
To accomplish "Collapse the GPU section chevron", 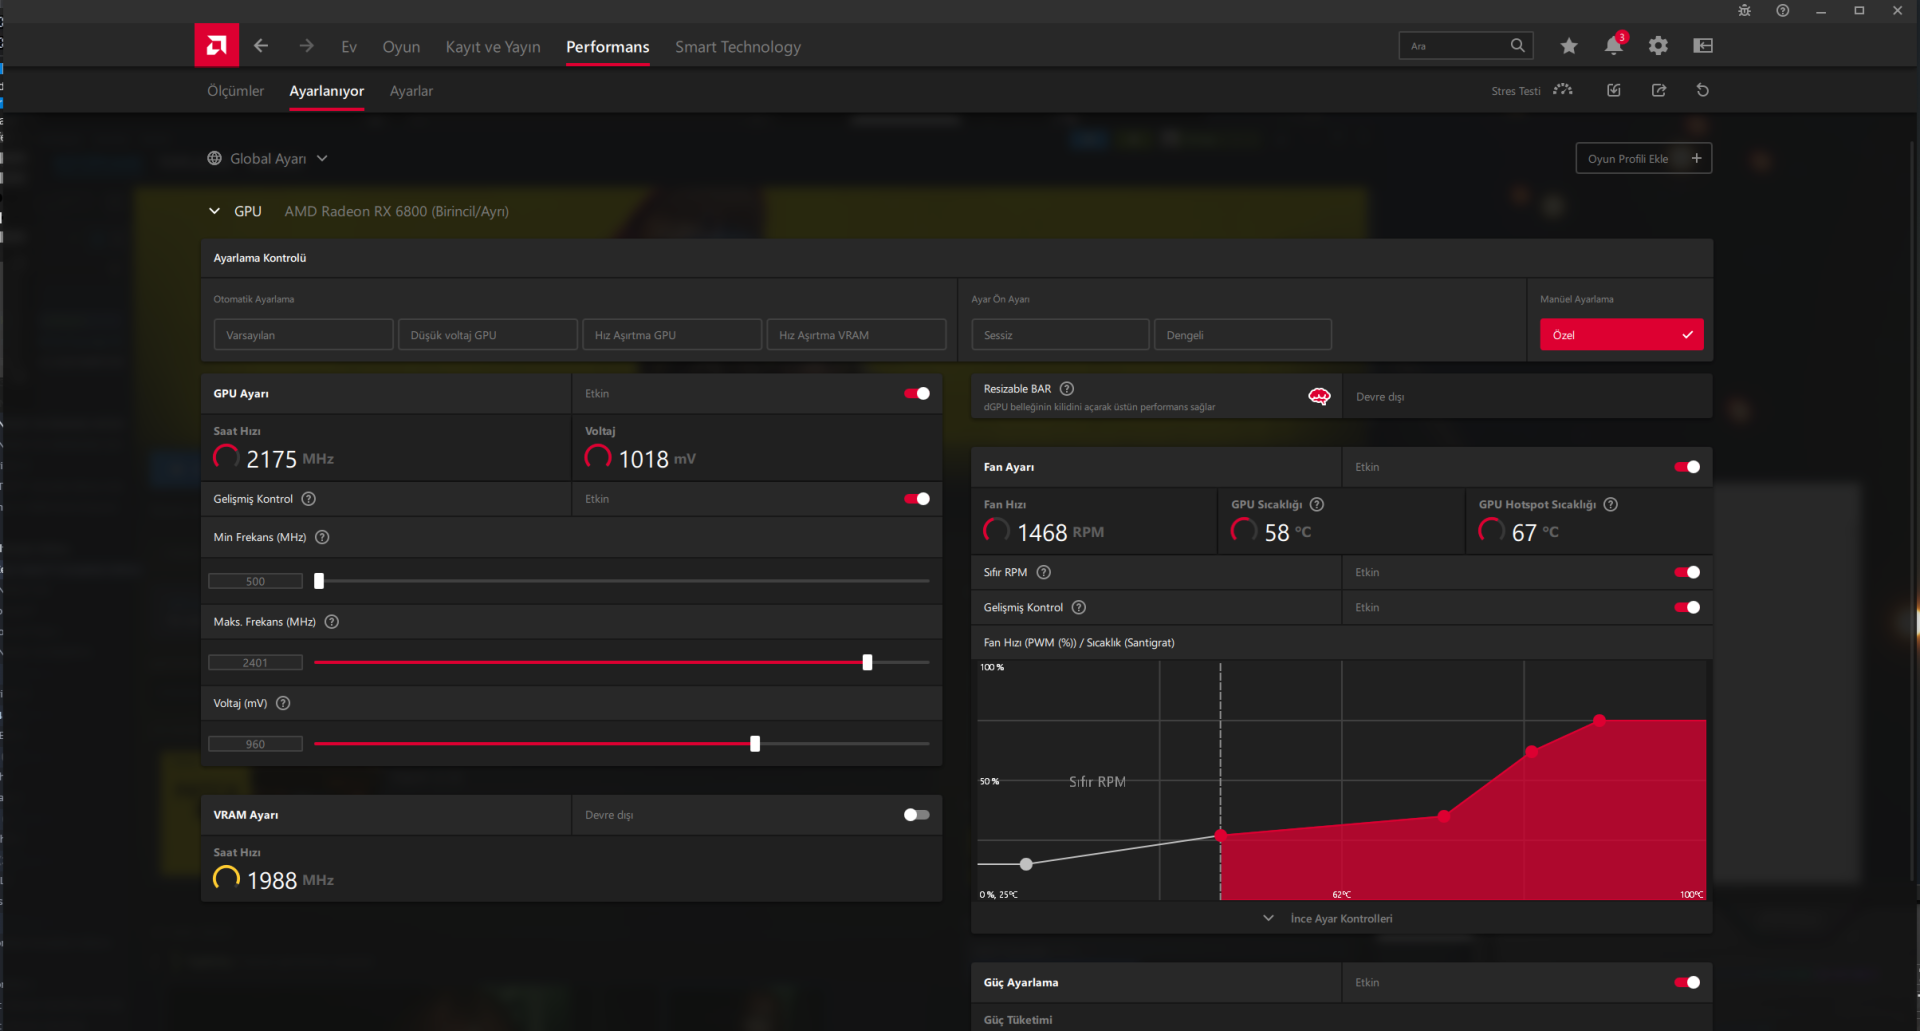I will 214,211.
